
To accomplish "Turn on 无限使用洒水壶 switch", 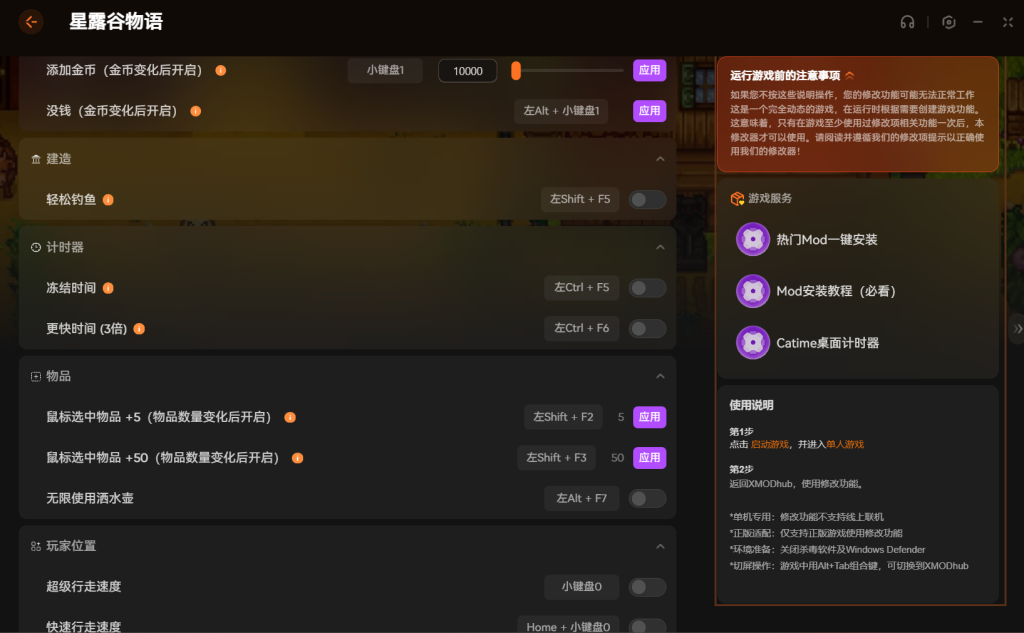I will click(x=647, y=498).
